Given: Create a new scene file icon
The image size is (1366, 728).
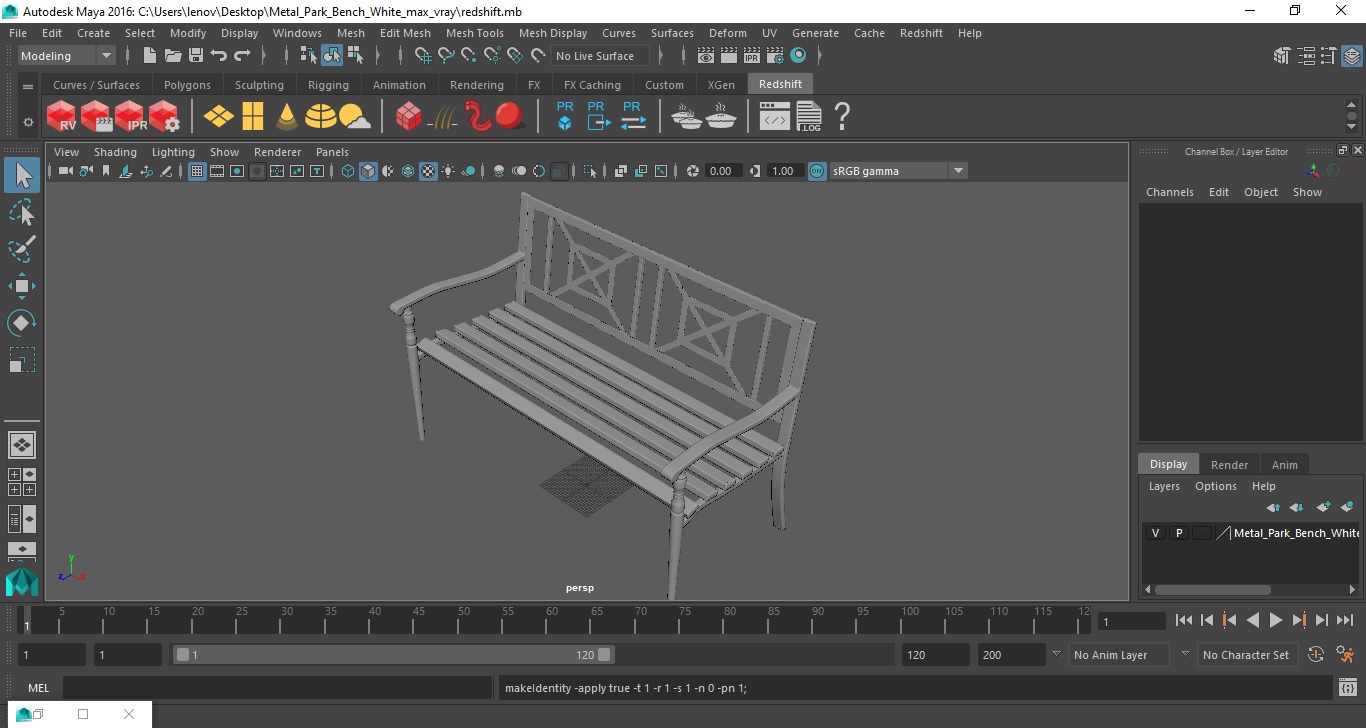Looking at the screenshot, I should point(150,56).
